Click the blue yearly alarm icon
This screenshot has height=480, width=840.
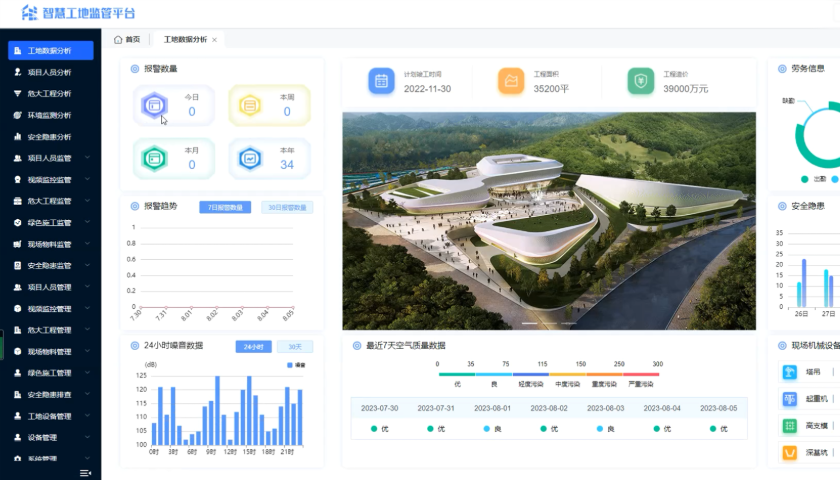(x=250, y=157)
